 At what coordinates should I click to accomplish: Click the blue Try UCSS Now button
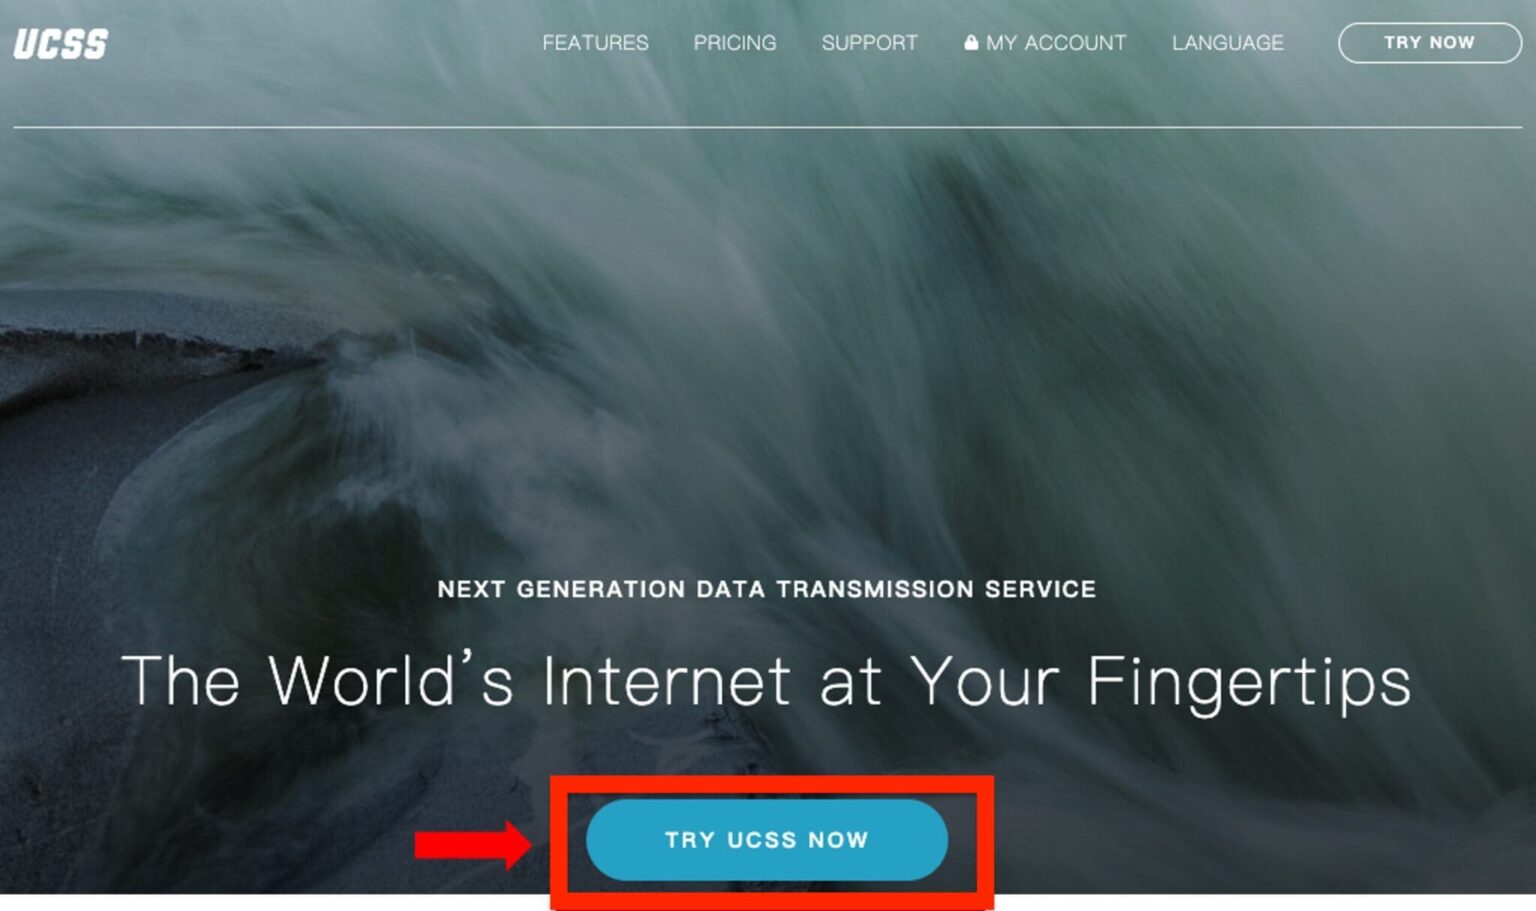coord(767,840)
